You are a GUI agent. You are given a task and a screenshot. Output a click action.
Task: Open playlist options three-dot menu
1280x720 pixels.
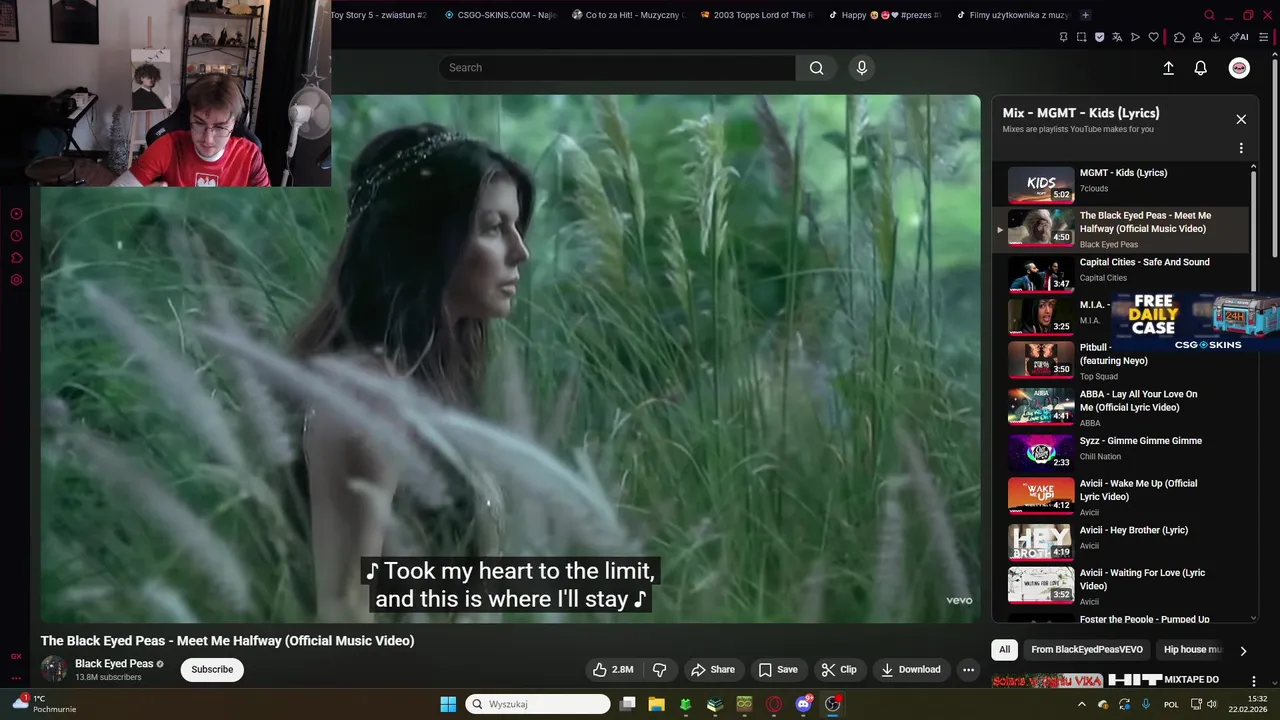click(1241, 148)
